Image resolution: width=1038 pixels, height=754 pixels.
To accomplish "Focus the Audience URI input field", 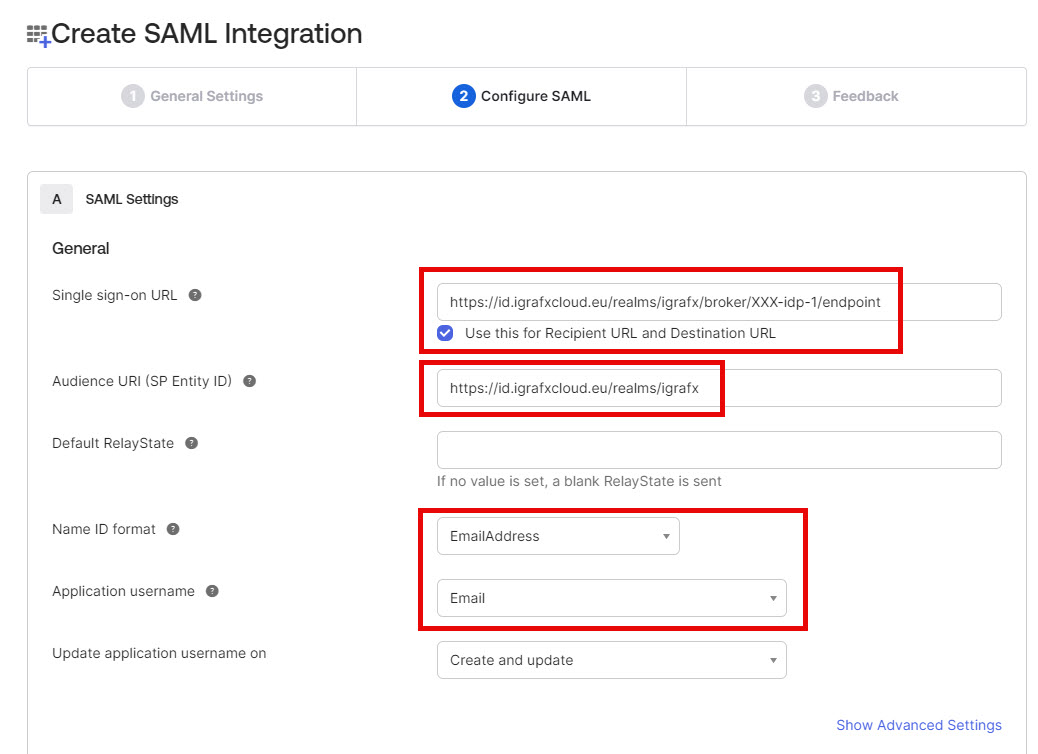I will [718, 388].
